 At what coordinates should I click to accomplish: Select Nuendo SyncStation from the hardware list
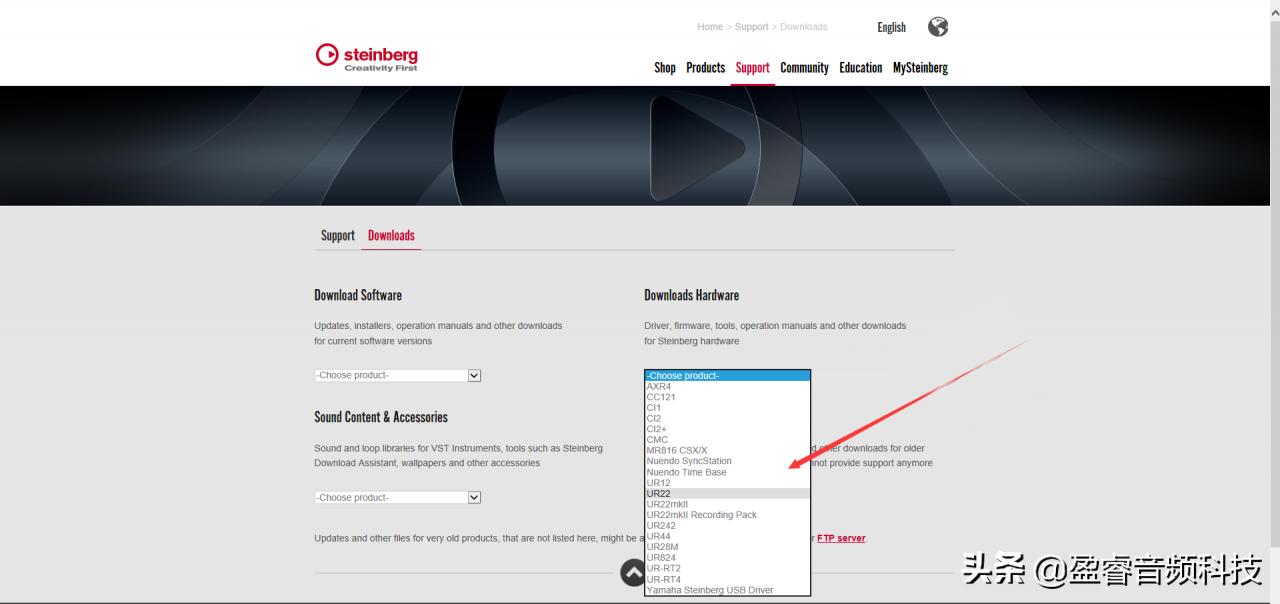[727, 461]
